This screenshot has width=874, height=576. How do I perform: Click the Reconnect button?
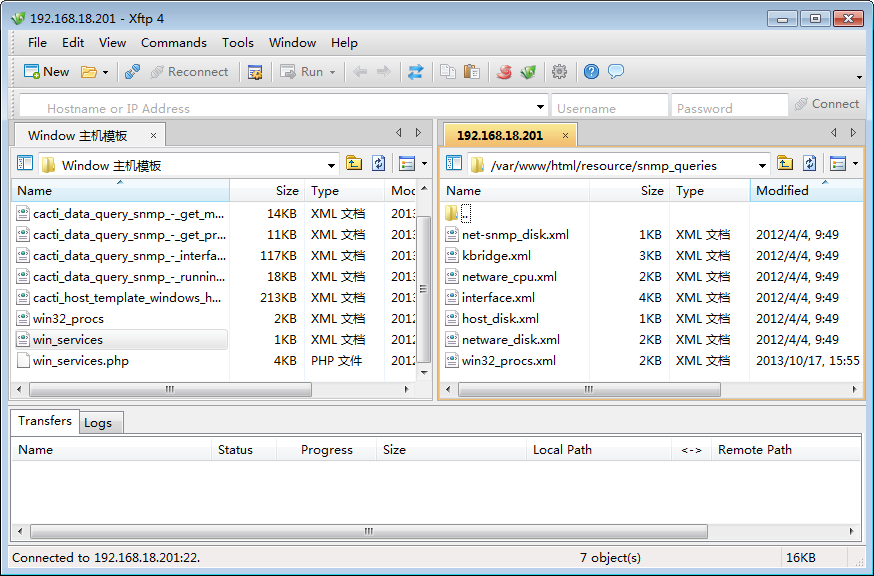tap(190, 72)
